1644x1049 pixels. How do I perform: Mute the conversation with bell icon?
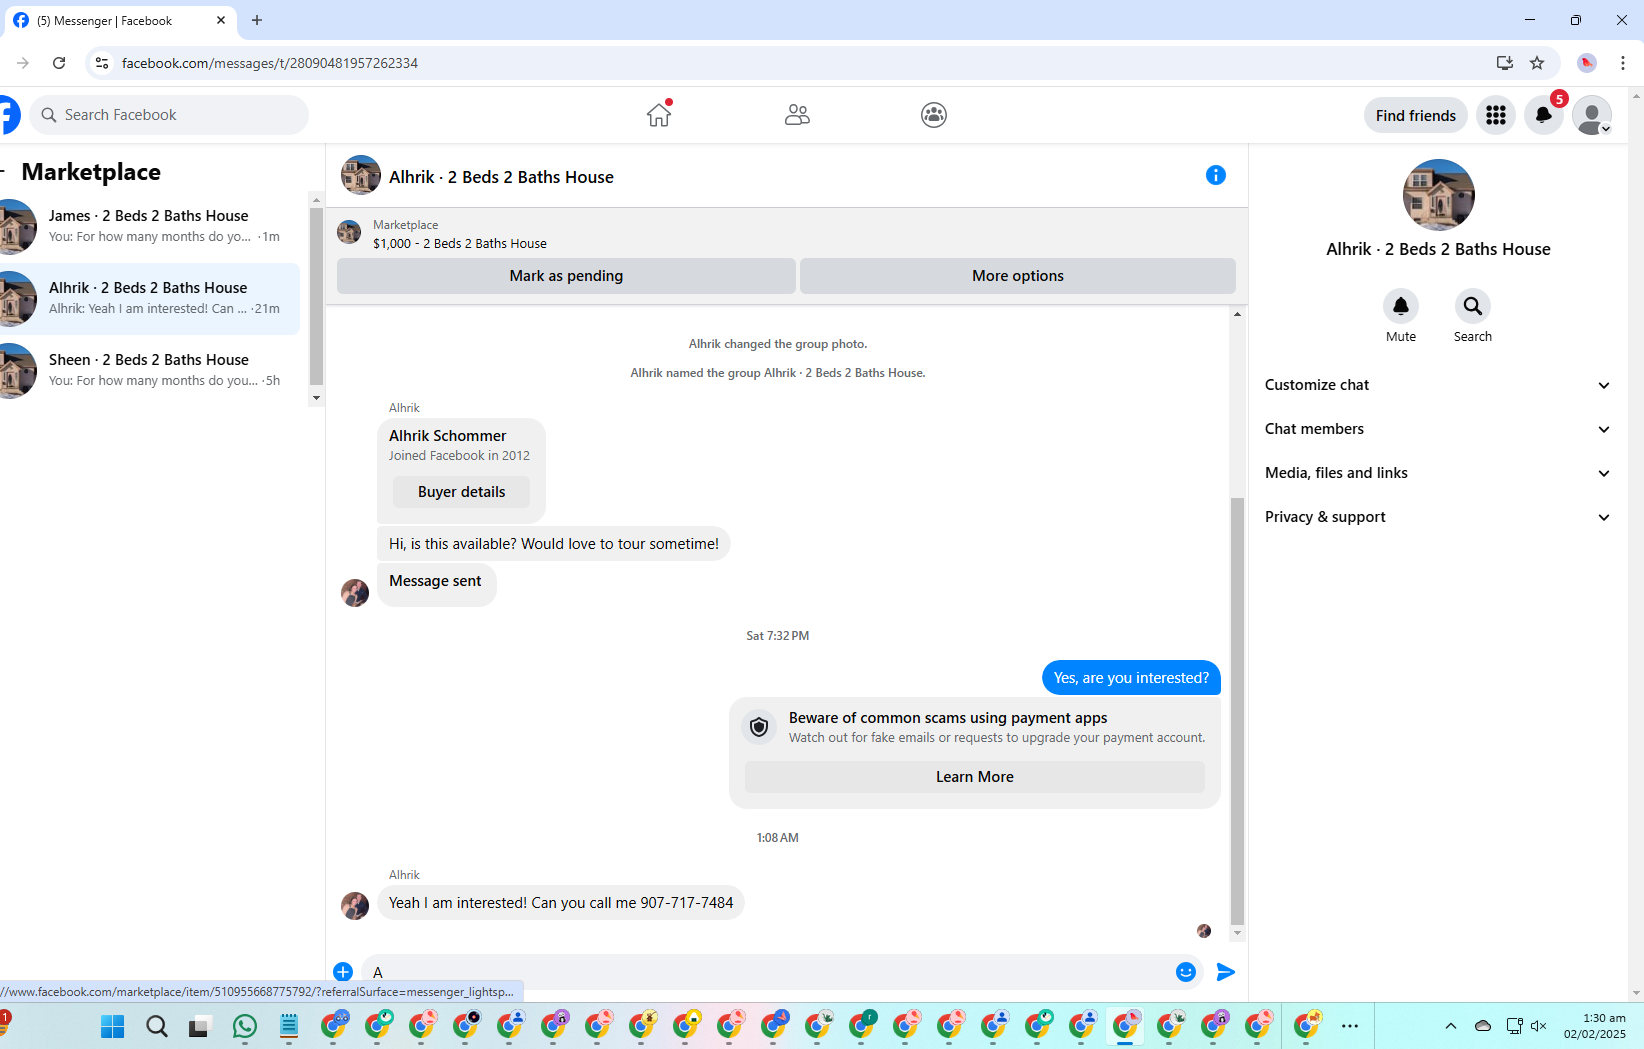point(1401,306)
